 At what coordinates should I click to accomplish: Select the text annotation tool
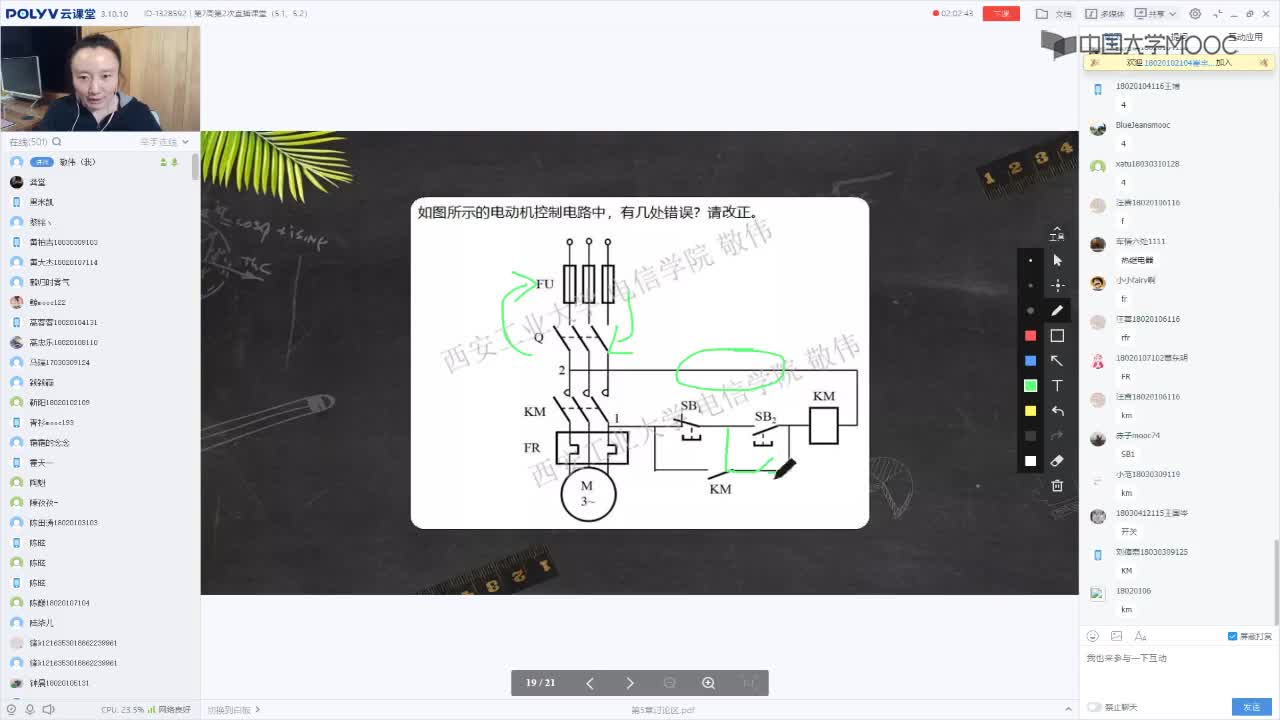[x=1057, y=386]
